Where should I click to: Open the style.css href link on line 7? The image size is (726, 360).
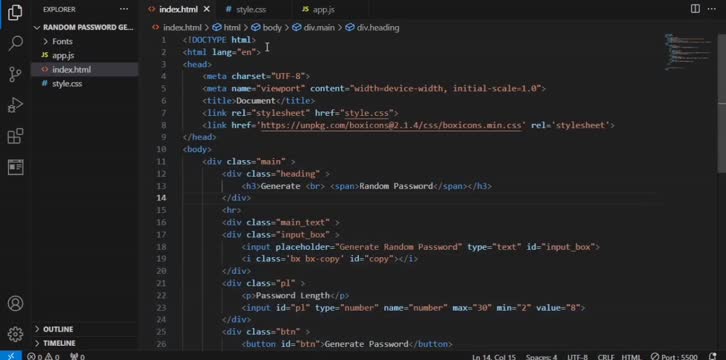tap(368, 113)
